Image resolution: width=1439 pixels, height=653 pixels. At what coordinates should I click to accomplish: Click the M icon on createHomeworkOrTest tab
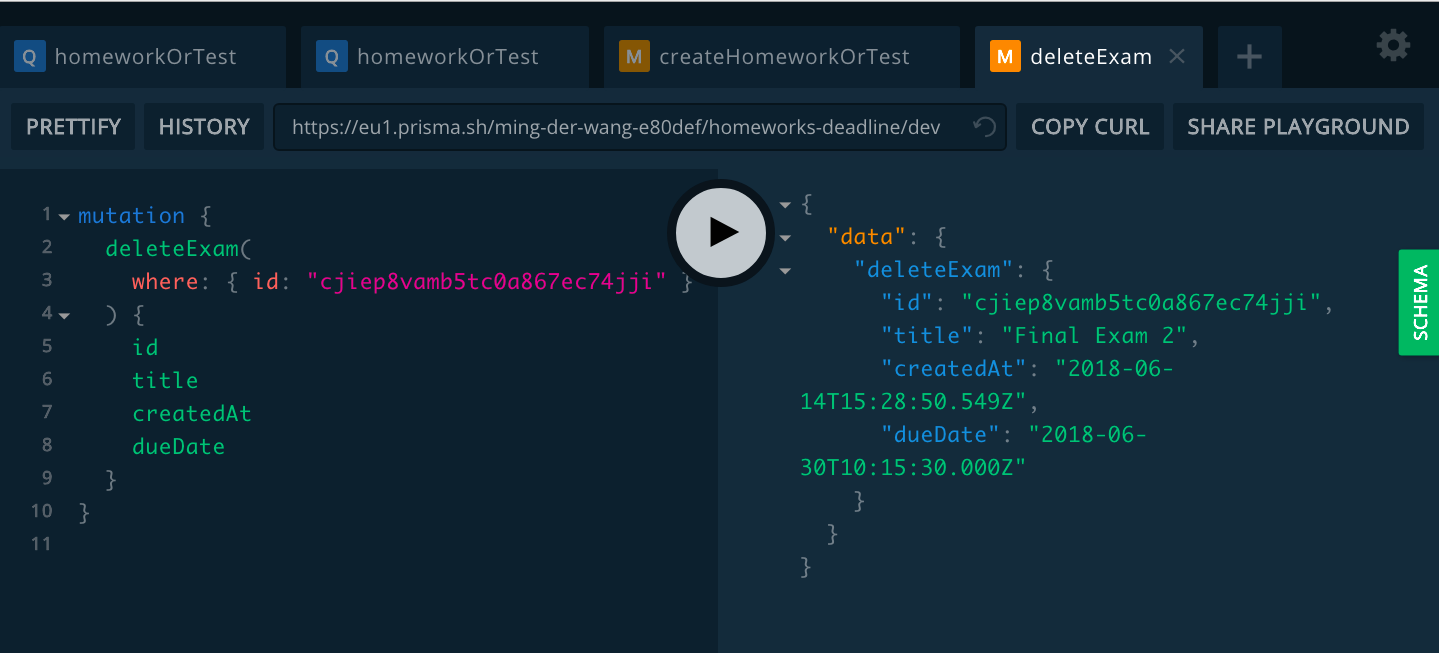tap(634, 57)
